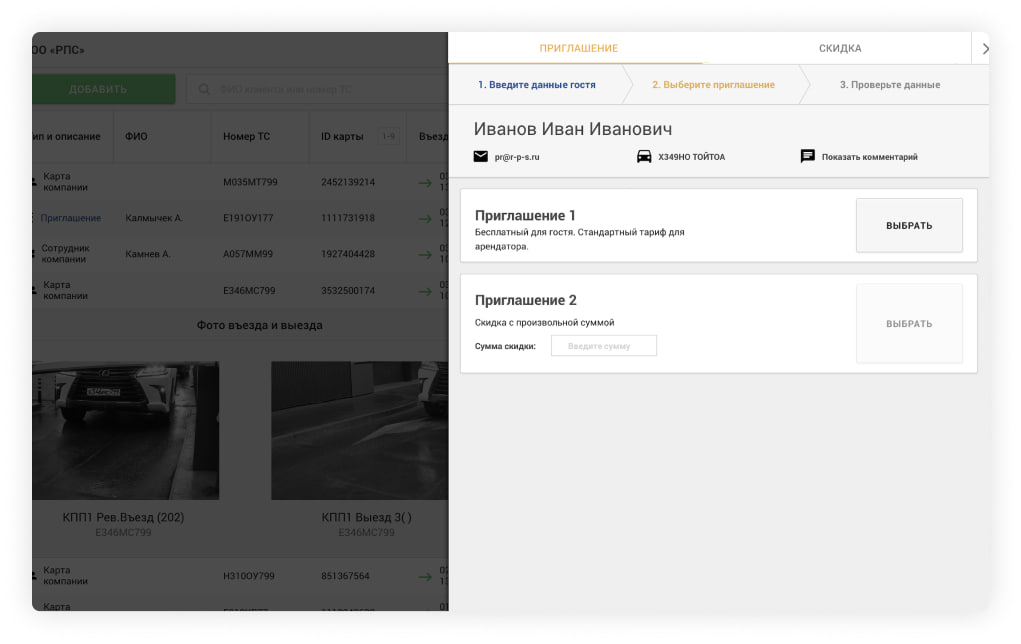Screen dimensions: 1021x644
Task: Open the КПП1 Рев.Въезд (202) photo
Action: 125,431
